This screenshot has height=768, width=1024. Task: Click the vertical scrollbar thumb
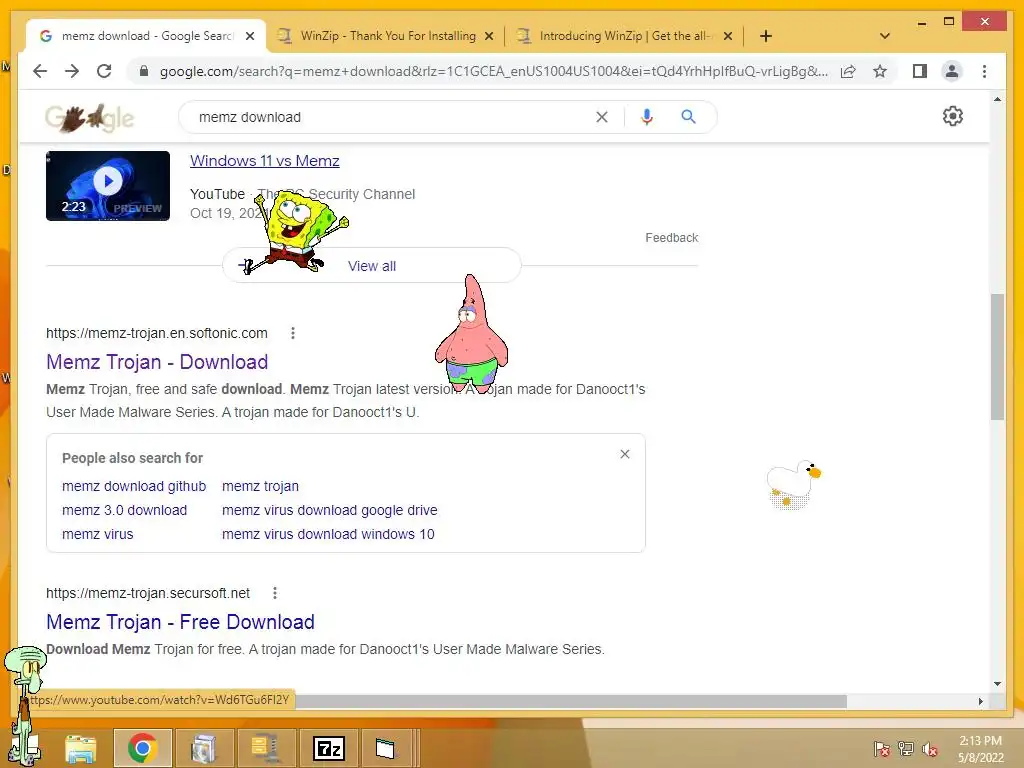[997, 357]
